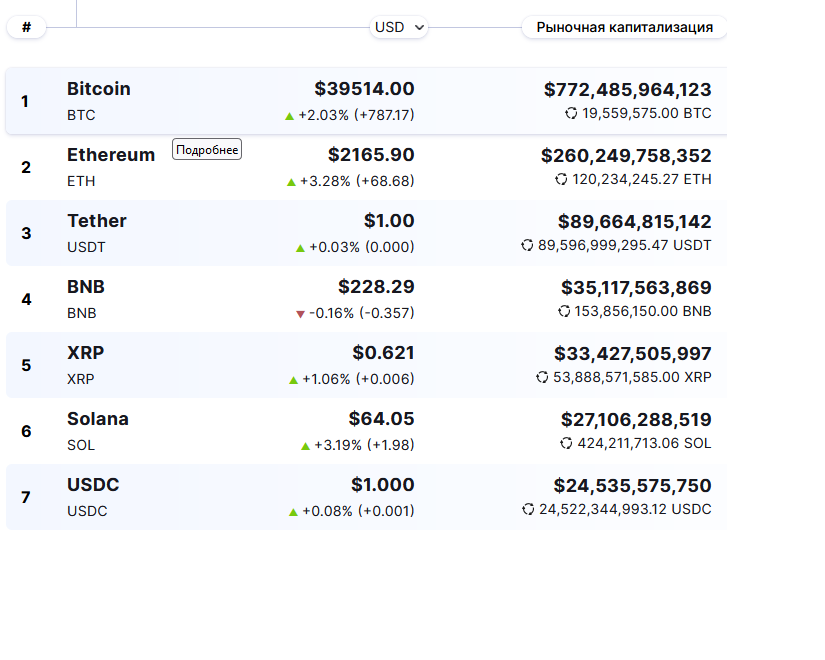The height and width of the screenshot is (660, 825).
Task: Click the circular icon next to 53,888,571,585.00 XRP
Action: (x=542, y=378)
